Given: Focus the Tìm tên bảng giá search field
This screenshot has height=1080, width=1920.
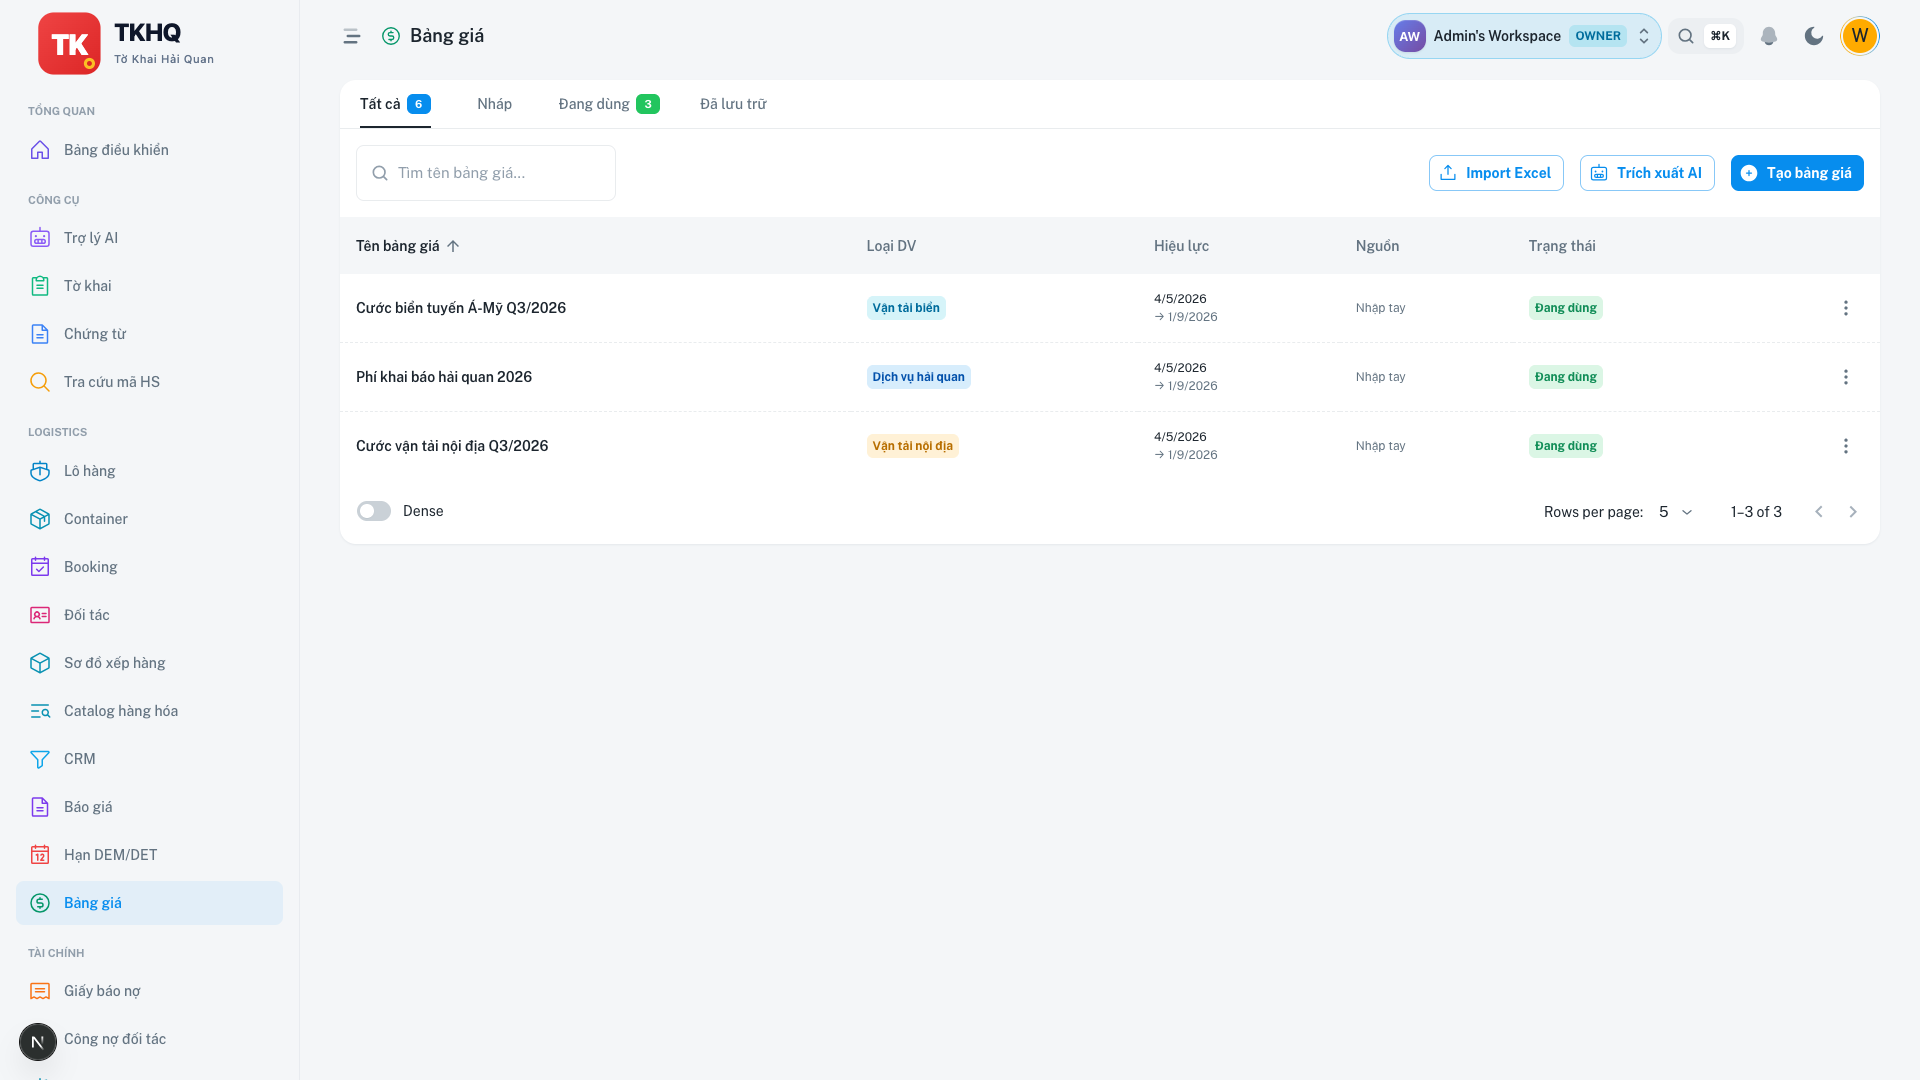Looking at the screenshot, I should (x=486, y=173).
